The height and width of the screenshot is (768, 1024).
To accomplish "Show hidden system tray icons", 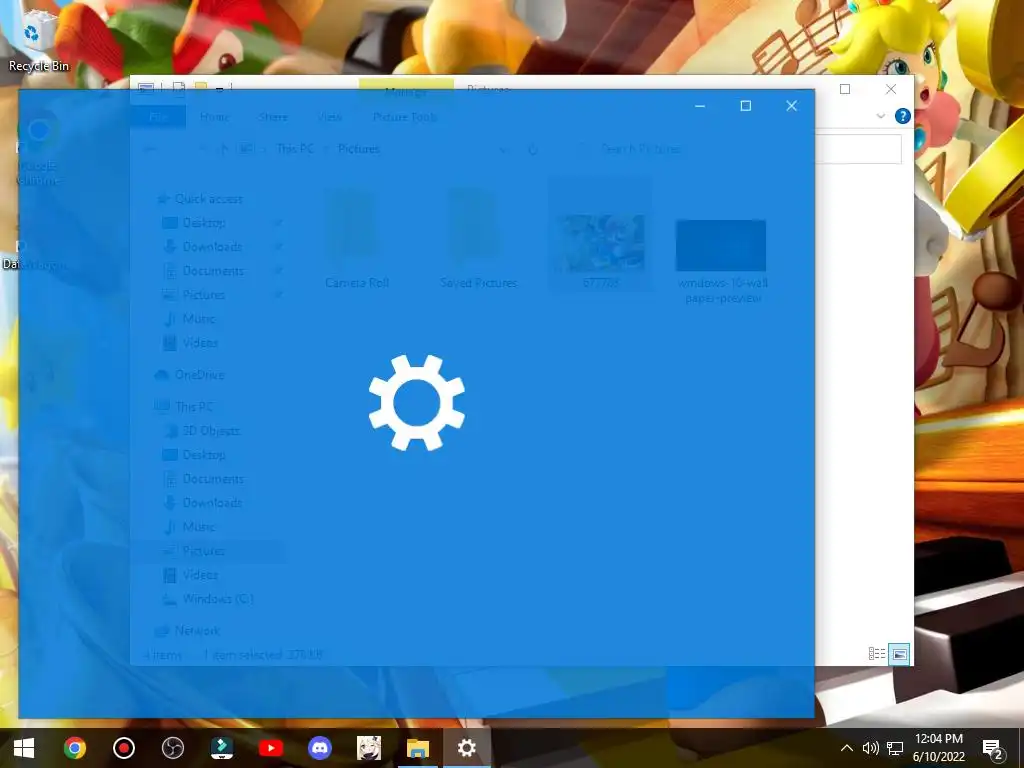I will tap(846, 748).
